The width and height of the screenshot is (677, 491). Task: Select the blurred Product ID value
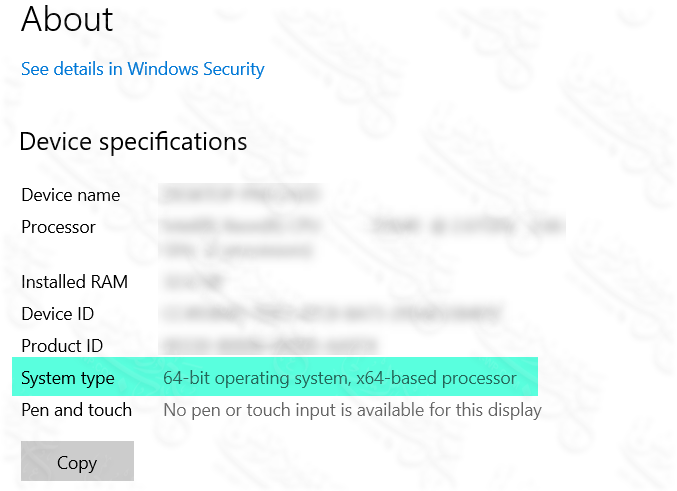(263, 346)
